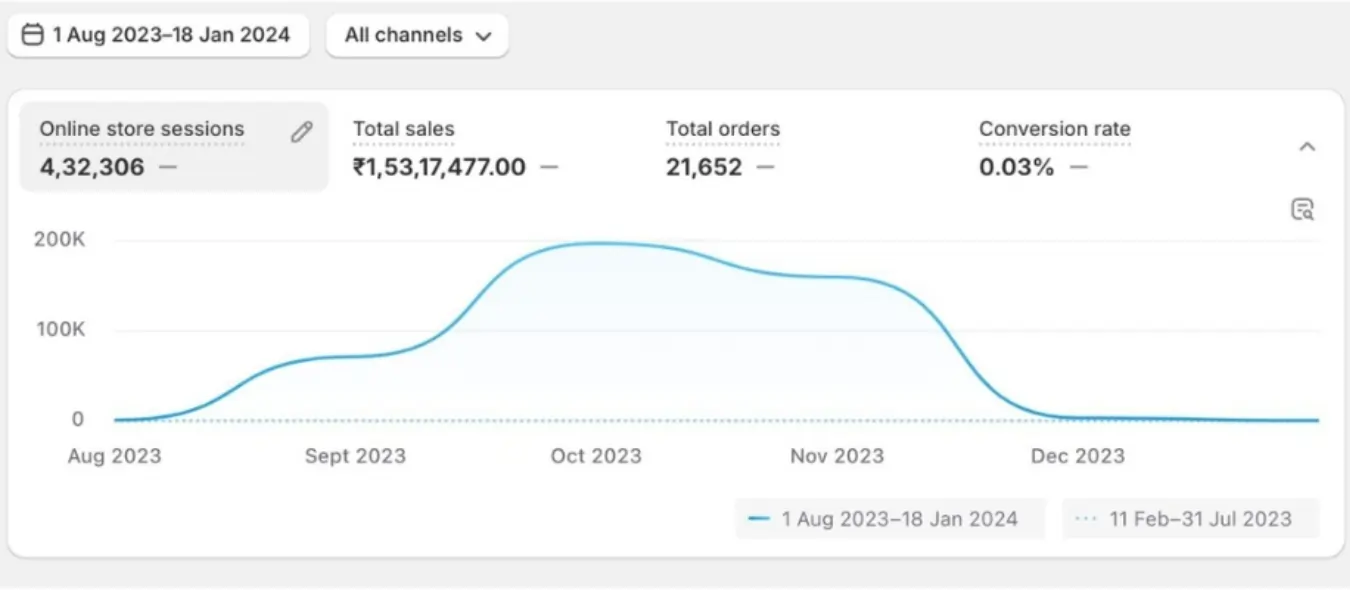Select the Total orders metric
This screenshot has height=600, width=1350.
[723, 129]
